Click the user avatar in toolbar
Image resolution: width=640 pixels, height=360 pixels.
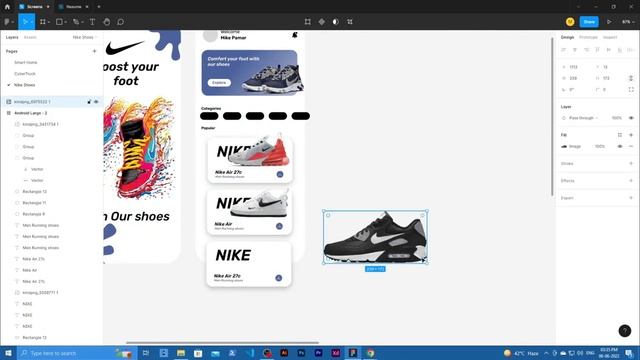point(570,22)
